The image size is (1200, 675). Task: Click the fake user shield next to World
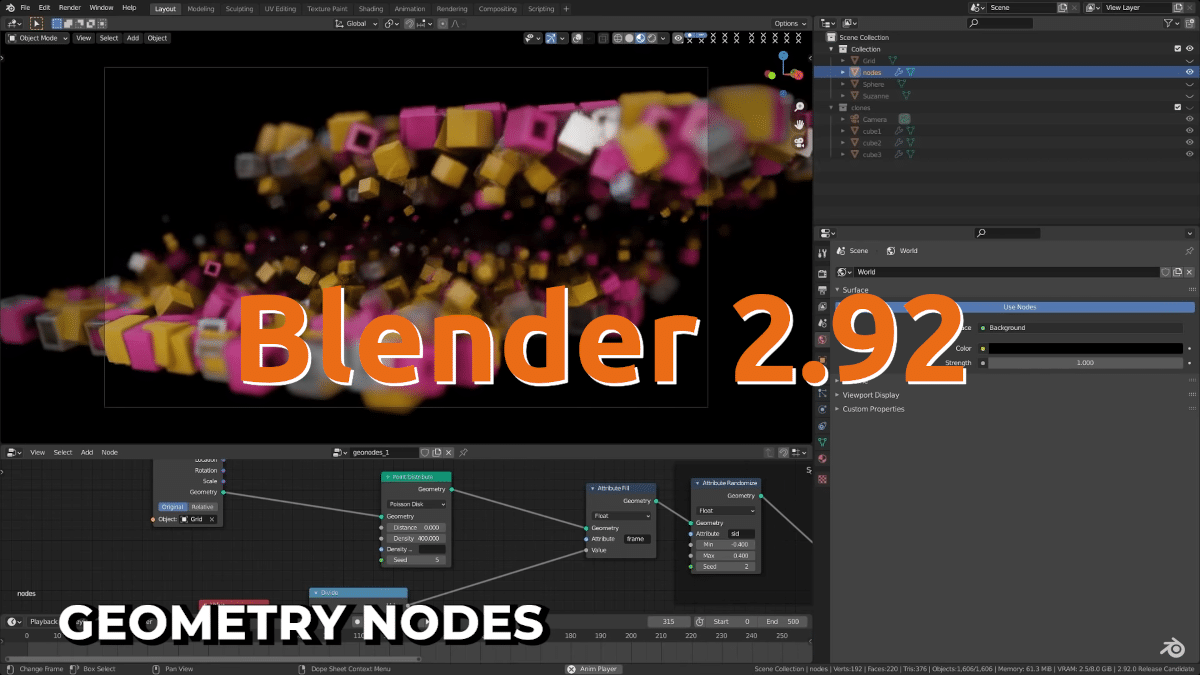[x=1166, y=272]
